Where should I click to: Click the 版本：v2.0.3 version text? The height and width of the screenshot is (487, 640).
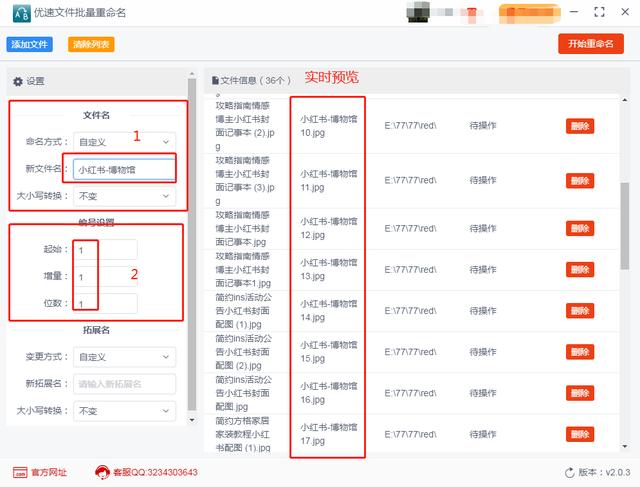[x=604, y=473]
